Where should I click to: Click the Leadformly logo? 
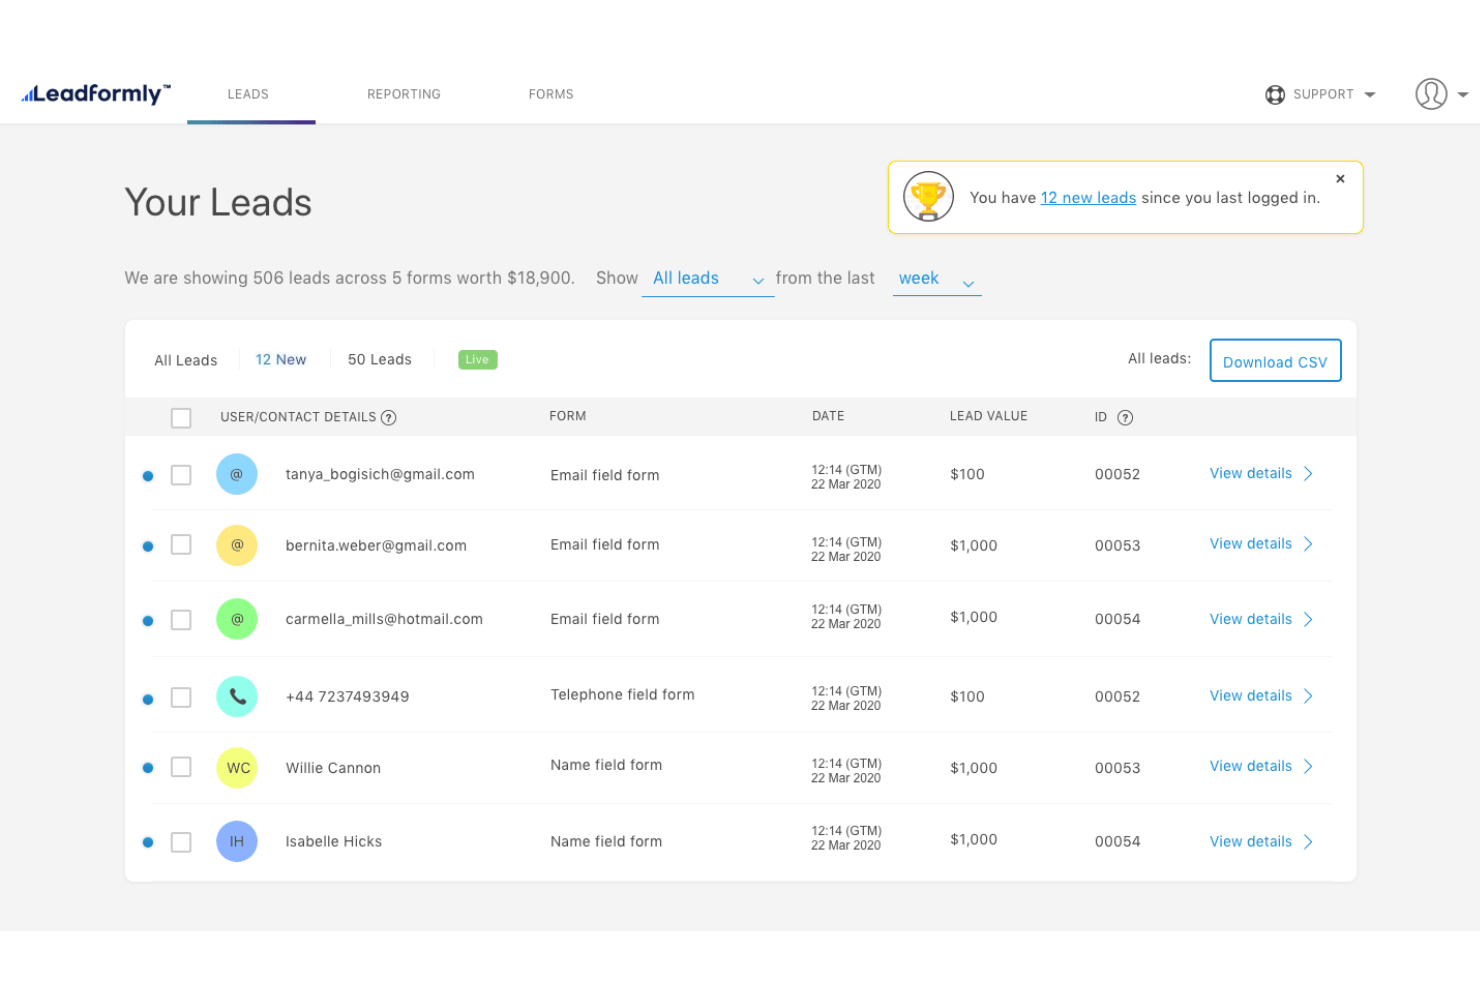95,92
